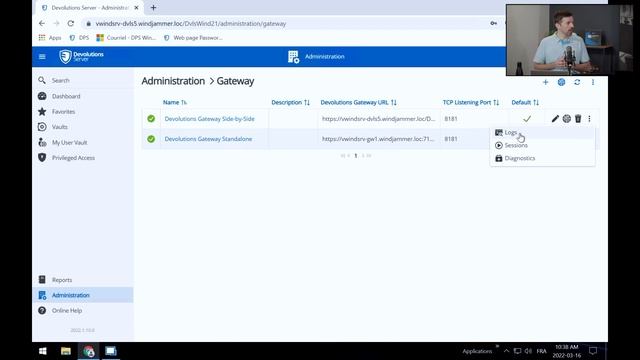Click the globe icon on Side-by-Side row
640x360 pixels.
(x=567, y=119)
